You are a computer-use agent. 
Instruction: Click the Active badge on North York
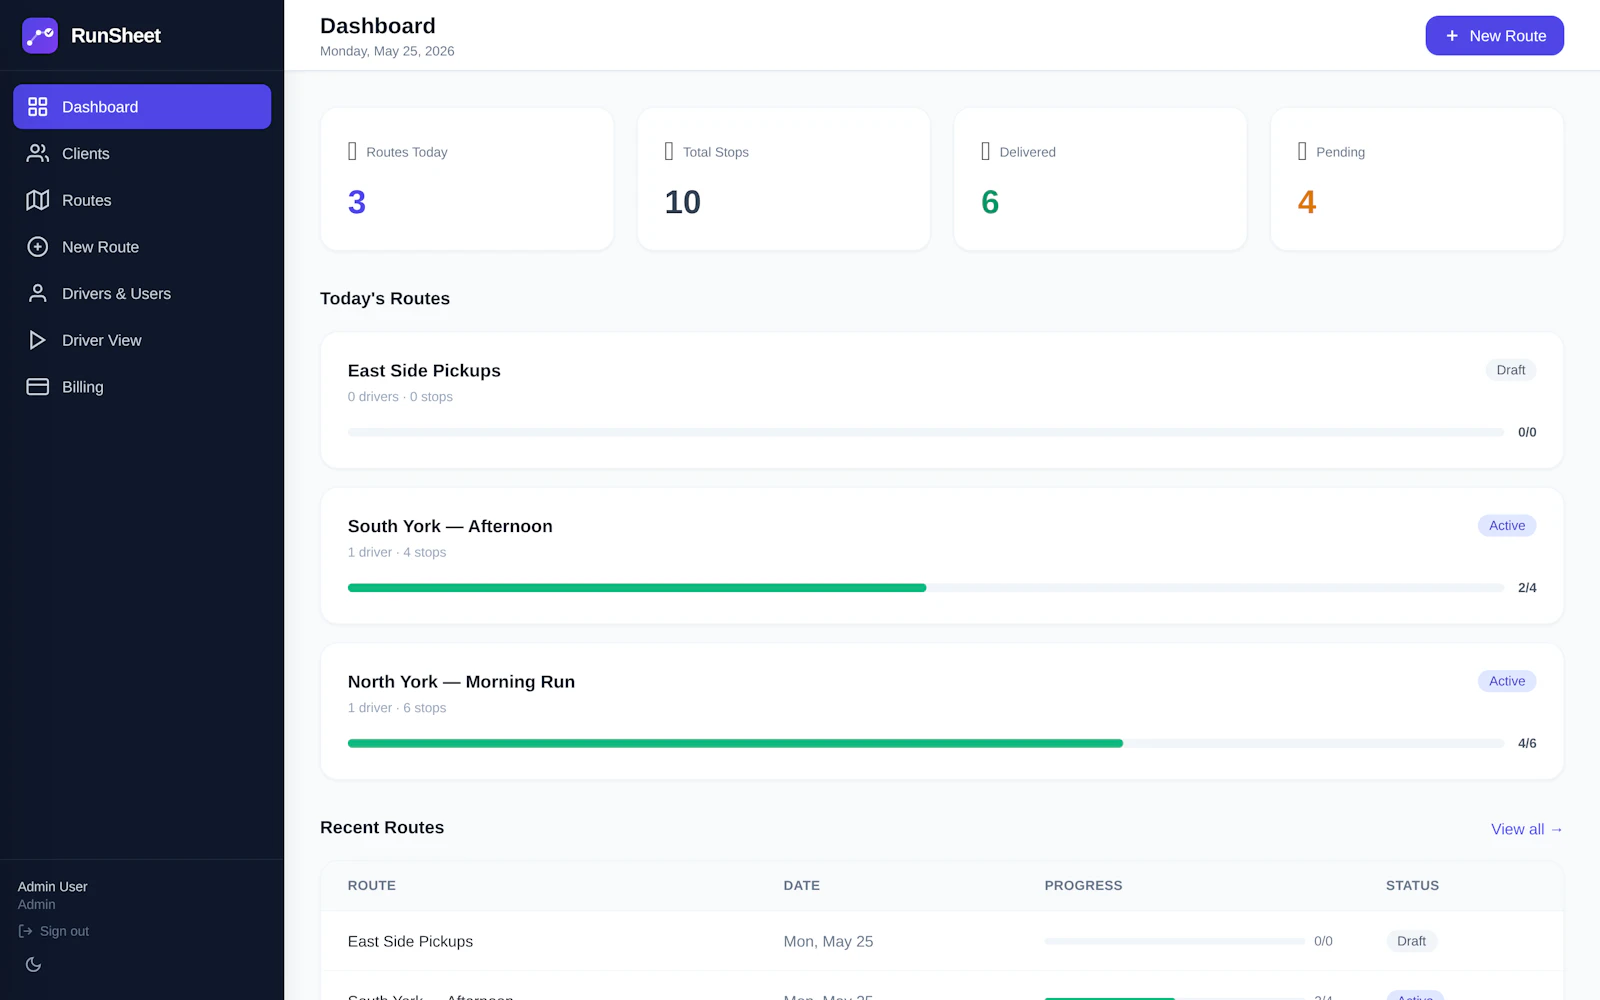[1507, 681]
